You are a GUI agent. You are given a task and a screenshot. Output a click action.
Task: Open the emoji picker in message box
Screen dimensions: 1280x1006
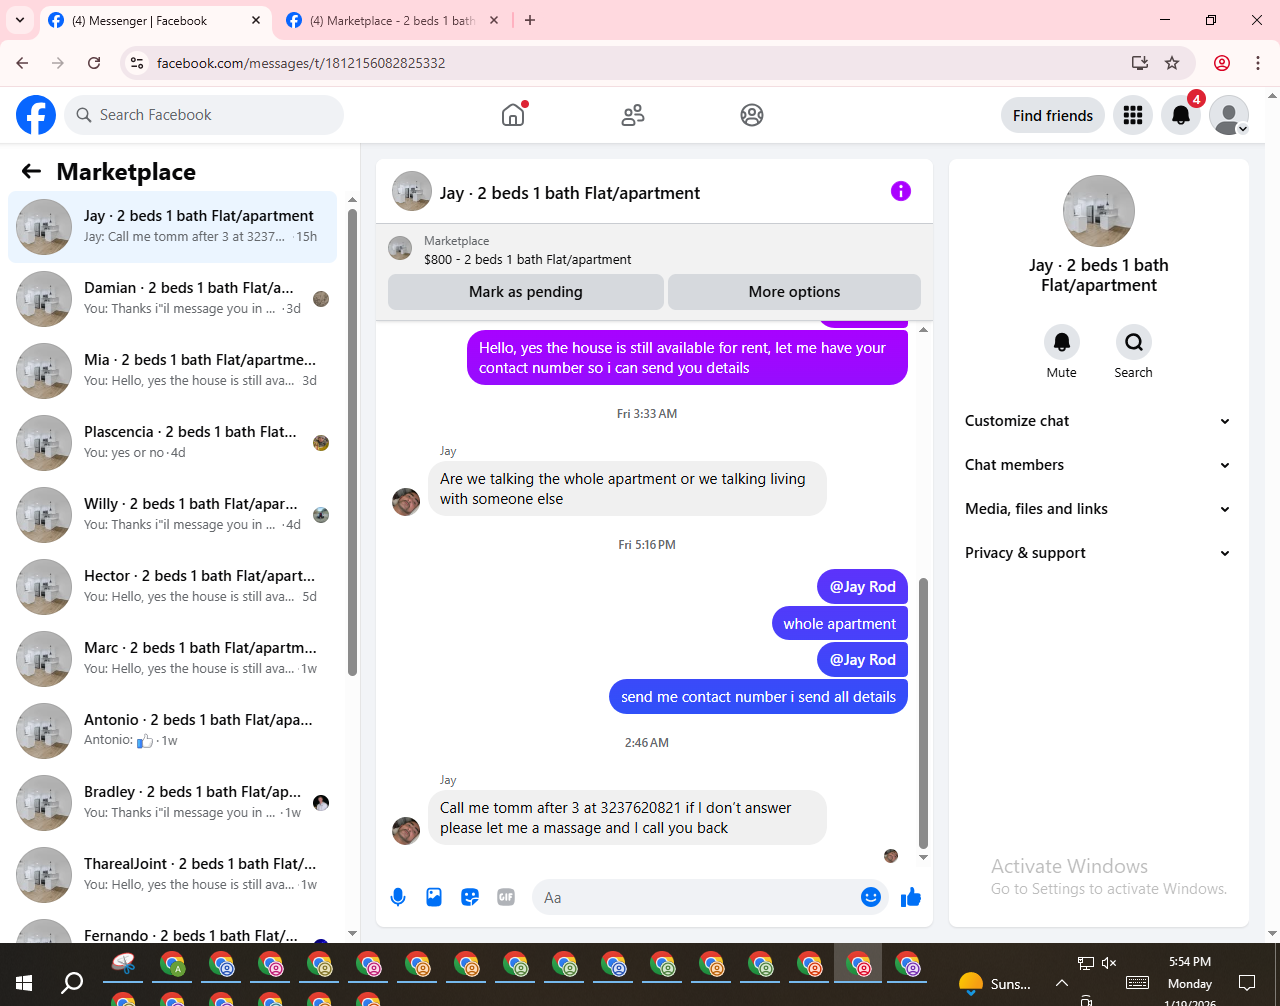[871, 897]
